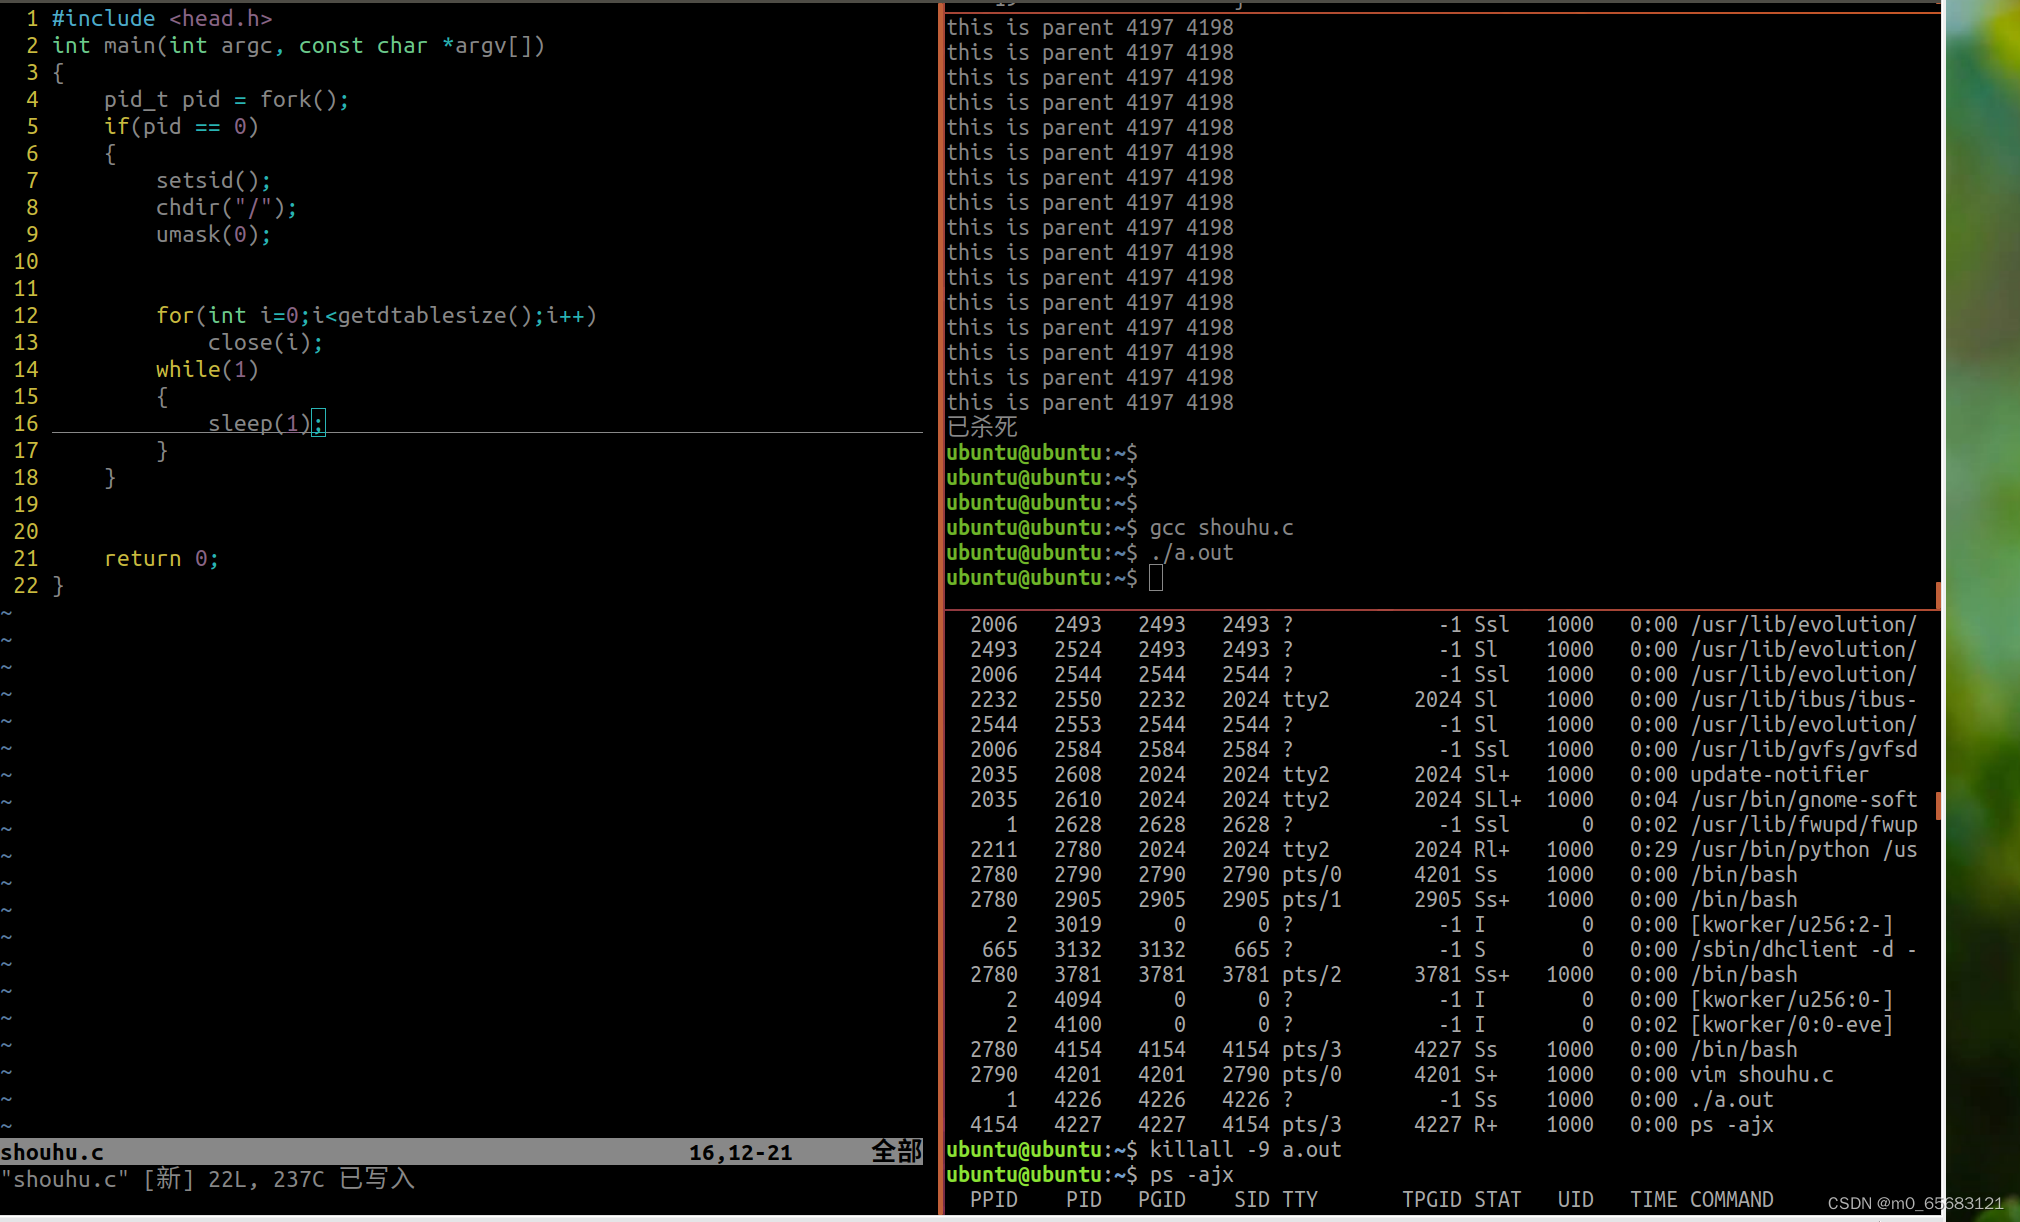The image size is (2020, 1222).
Task: Click the setsid(); statement
Action: 212,180
